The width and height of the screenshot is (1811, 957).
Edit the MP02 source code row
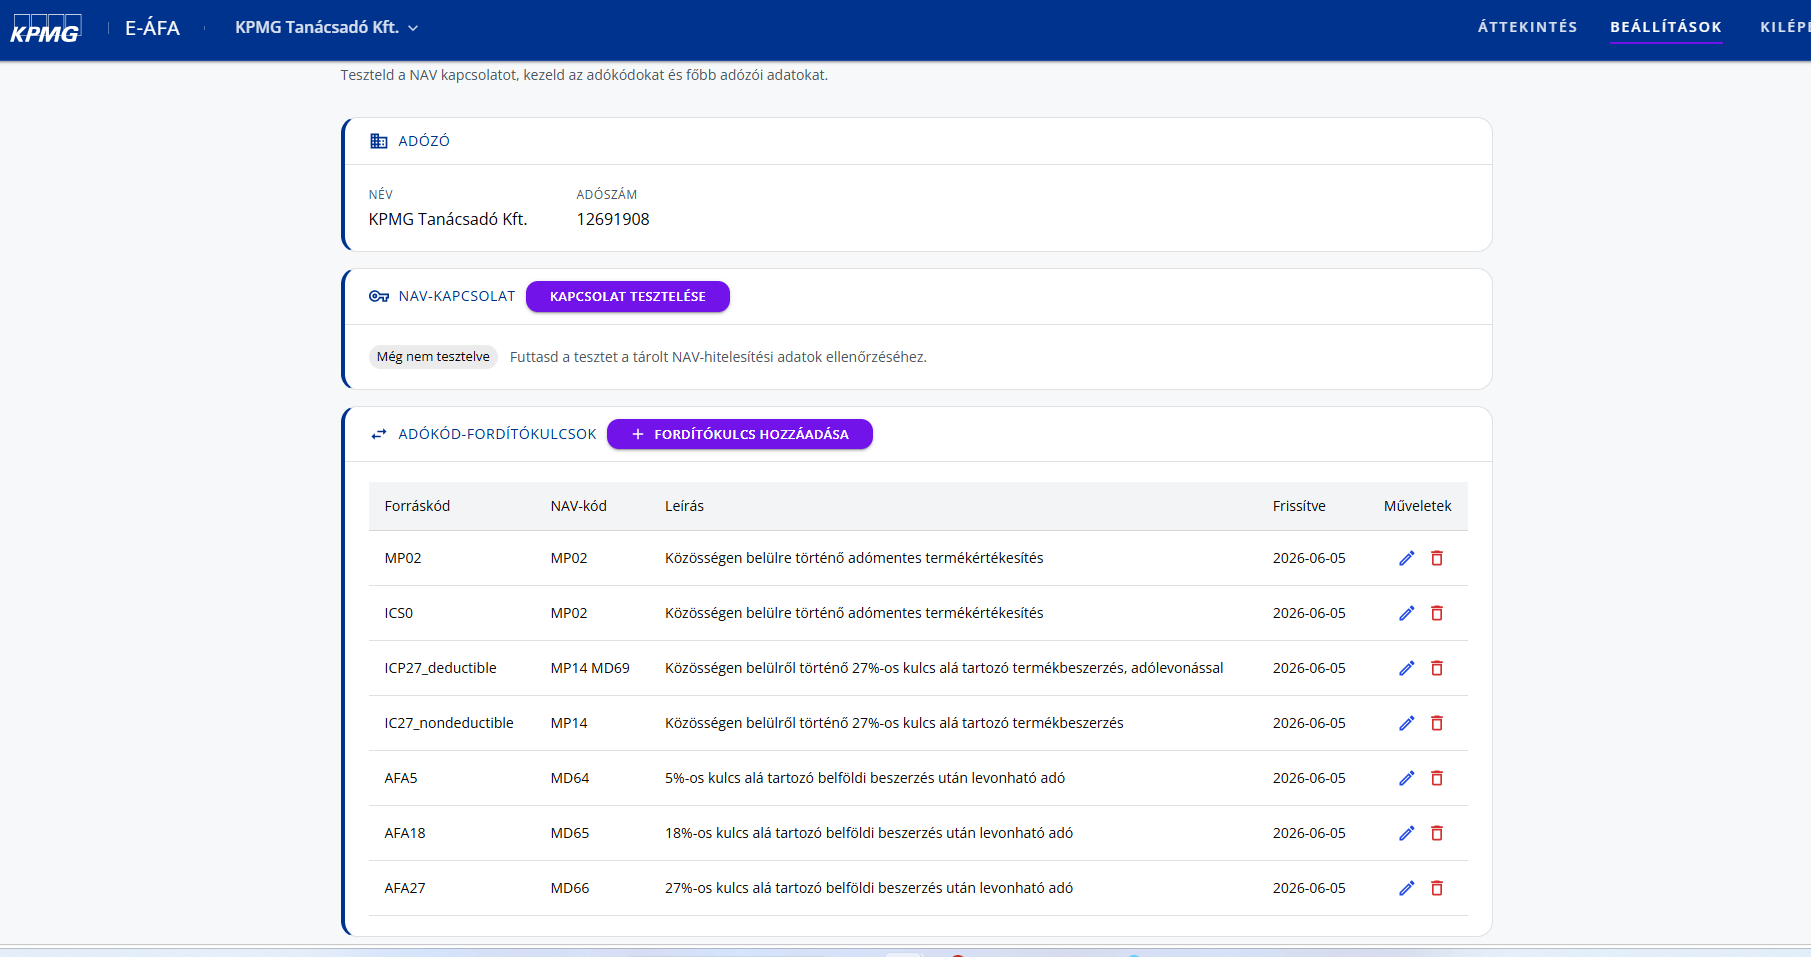pyautogui.click(x=1406, y=558)
